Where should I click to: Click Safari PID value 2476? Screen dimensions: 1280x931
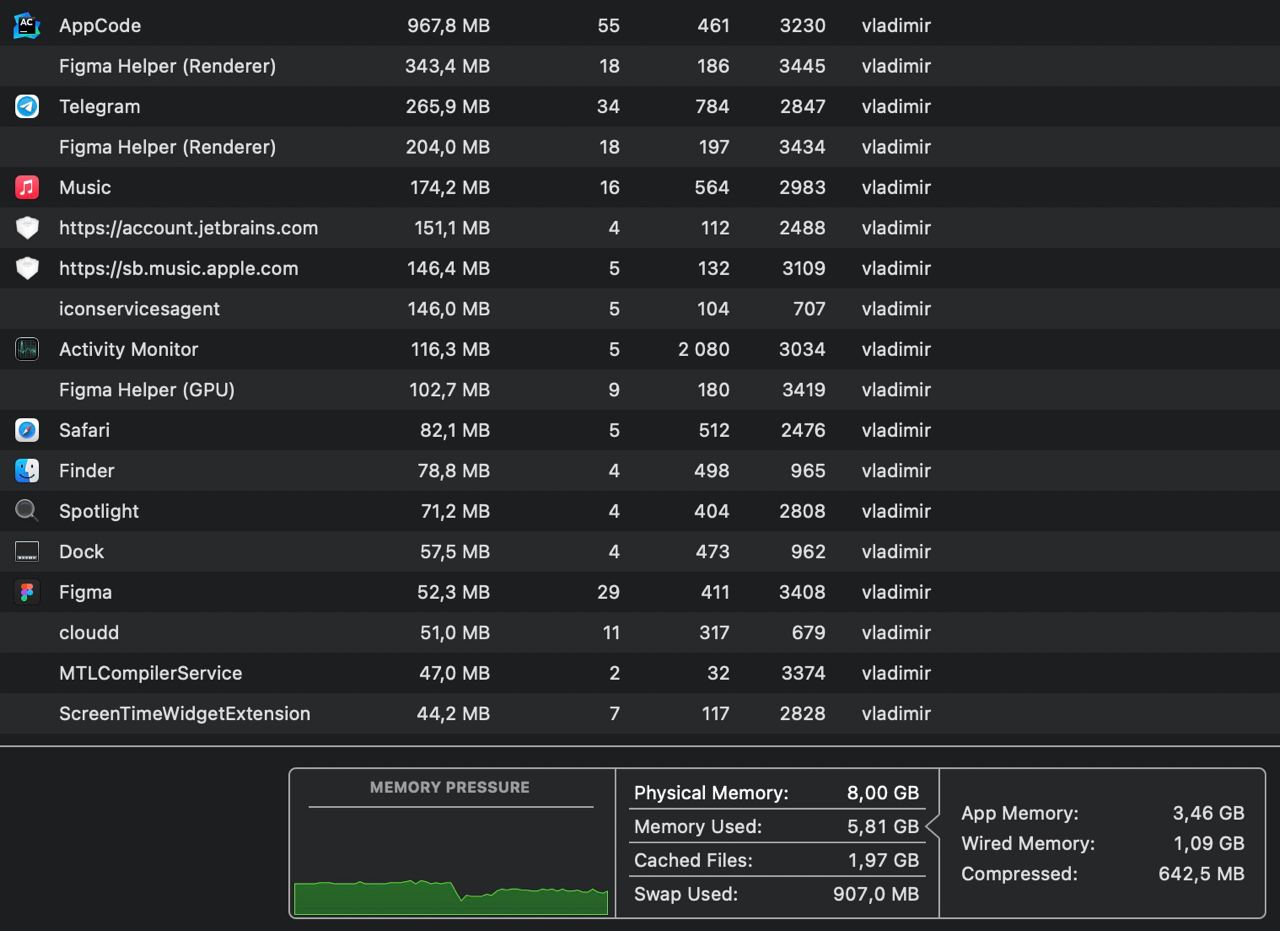(x=803, y=430)
